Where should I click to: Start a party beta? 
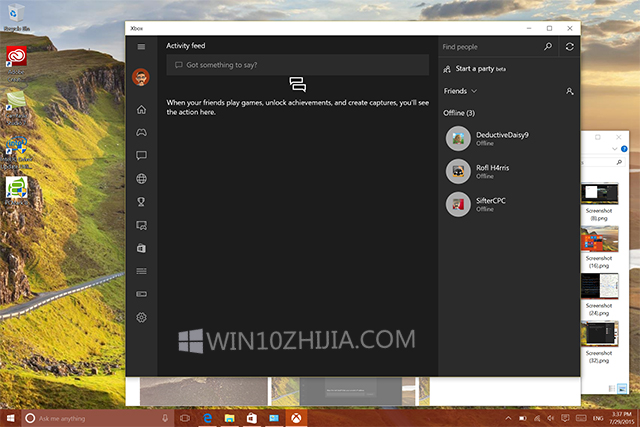(480, 69)
